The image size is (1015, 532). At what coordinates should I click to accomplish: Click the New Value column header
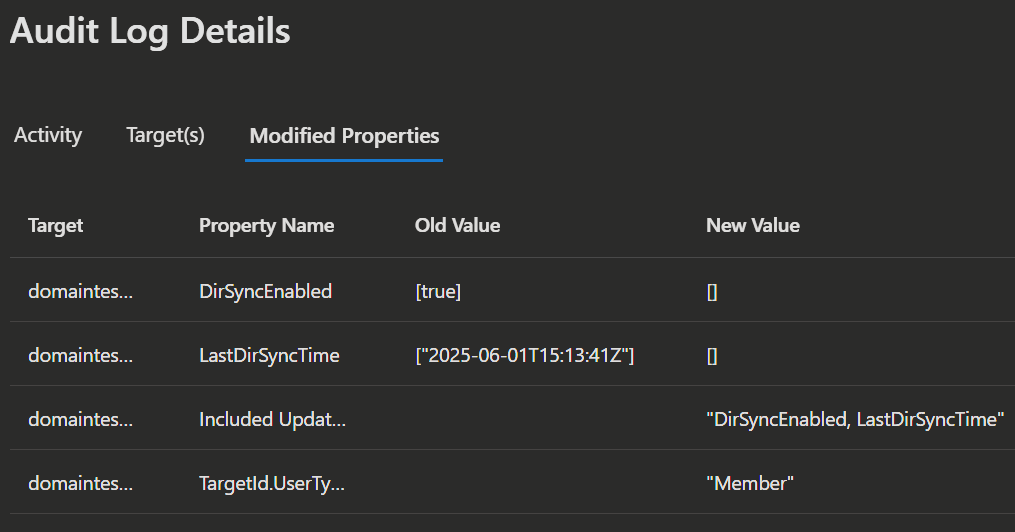click(752, 225)
